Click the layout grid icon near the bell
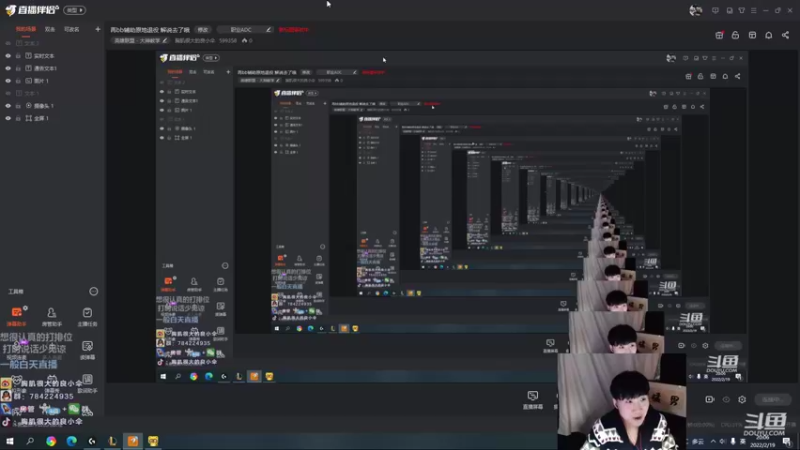The height and width of the screenshot is (450, 800). pyautogui.click(x=752, y=35)
